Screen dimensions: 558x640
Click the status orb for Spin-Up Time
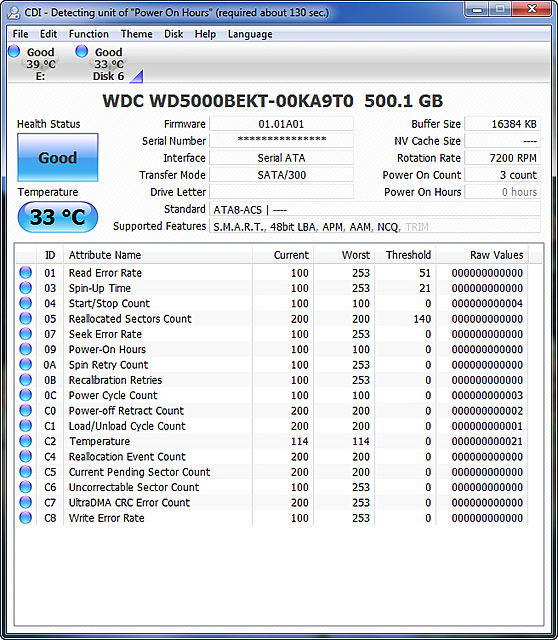tap(25, 288)
